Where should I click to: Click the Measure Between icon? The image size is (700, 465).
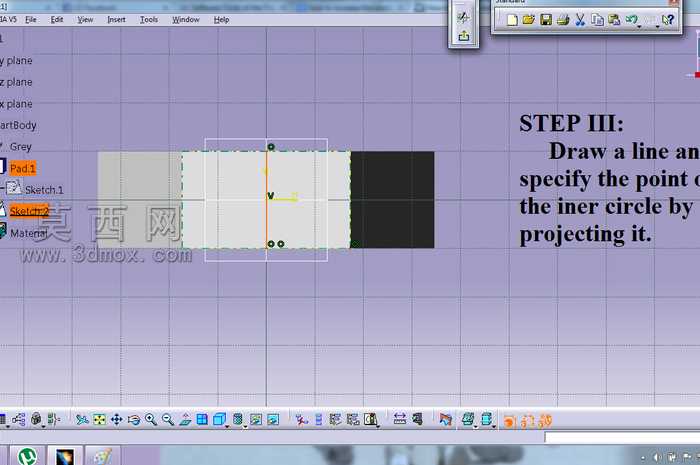coord(400,419)
